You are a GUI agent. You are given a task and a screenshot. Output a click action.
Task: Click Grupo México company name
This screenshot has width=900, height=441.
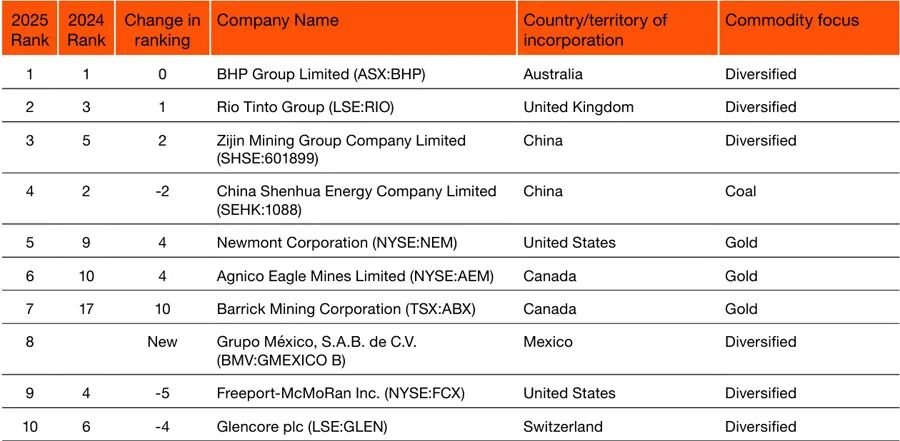coord(316,351)
